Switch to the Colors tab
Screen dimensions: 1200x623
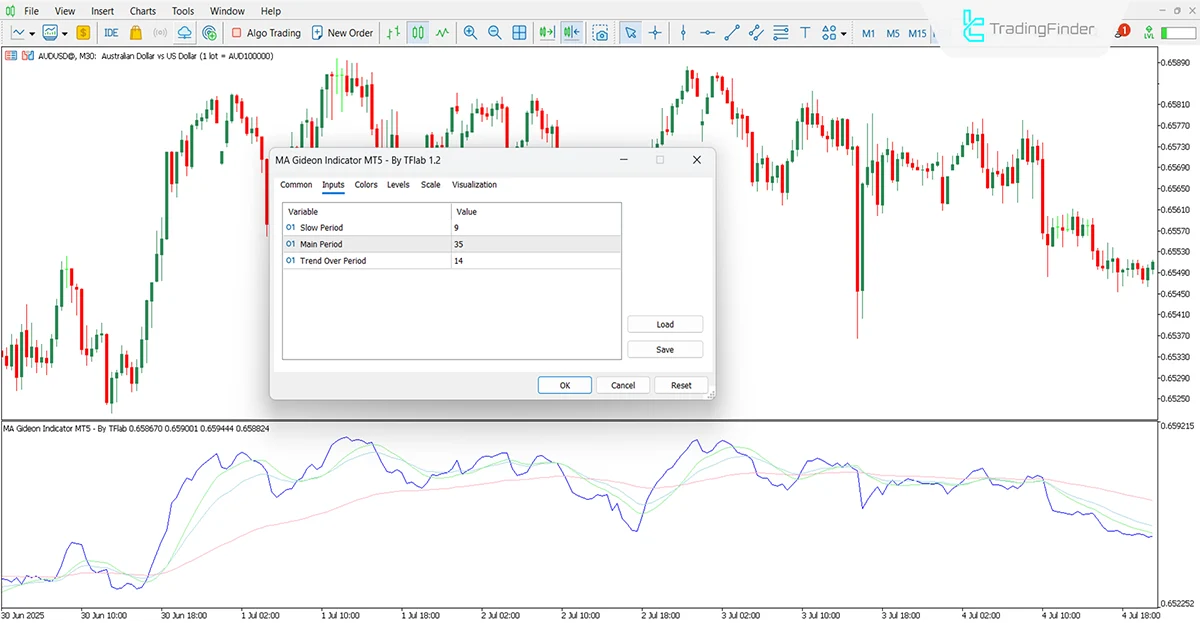pos(366,185)
